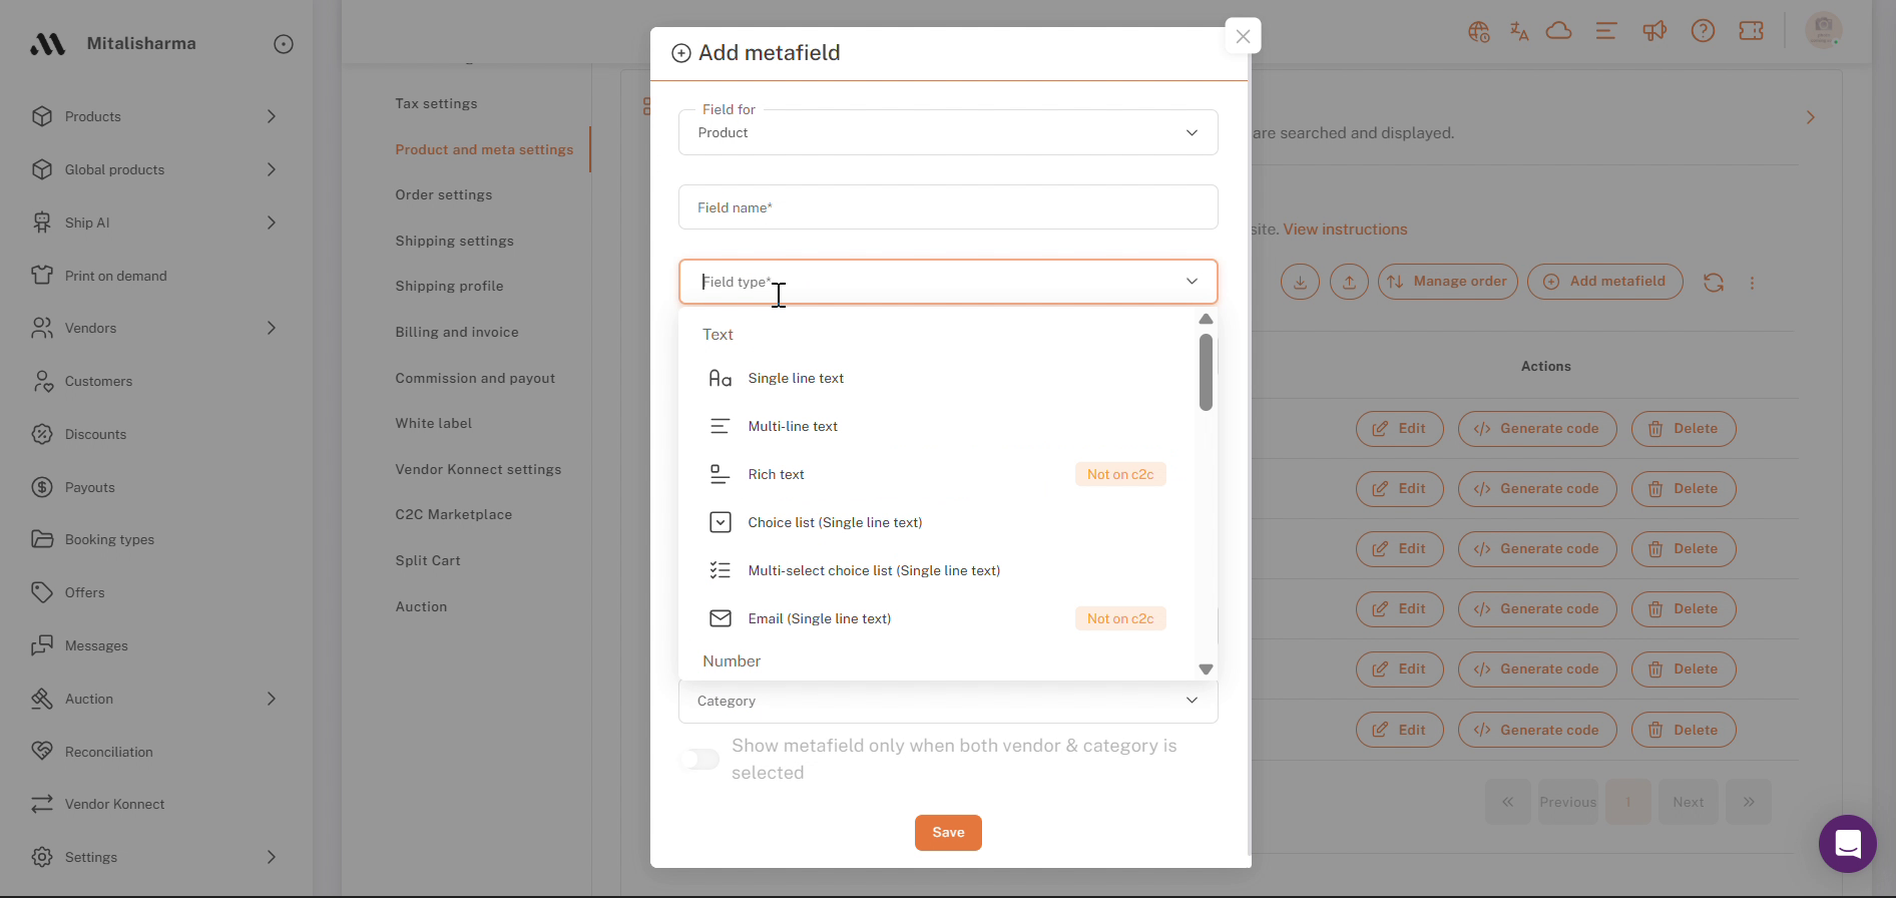Open Tax settings
The image size is (1896, 898).
[x=436, y=104]
